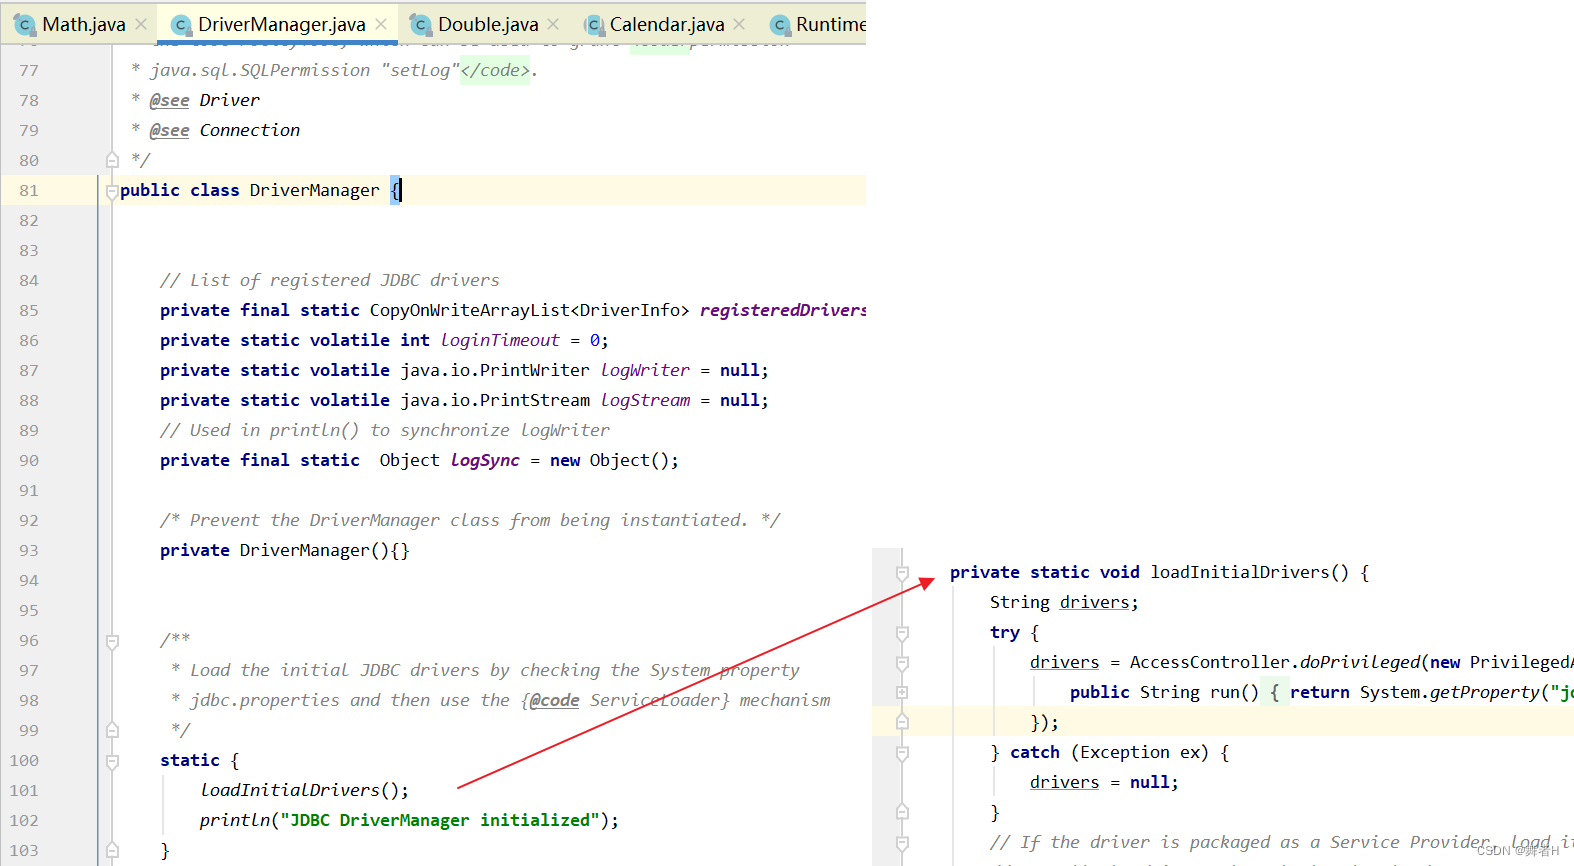Collapse the loadInitialDrivers method fold marker
The height and width of the screenshot is (866, 1574).
tap(902, 572)
